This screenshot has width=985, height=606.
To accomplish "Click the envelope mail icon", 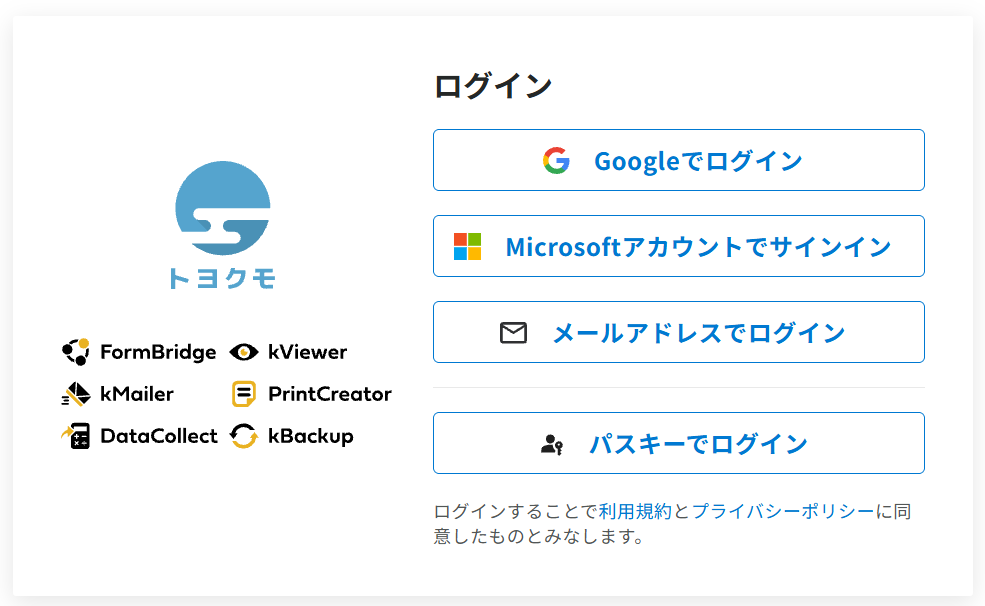I will tap(513, 333).
